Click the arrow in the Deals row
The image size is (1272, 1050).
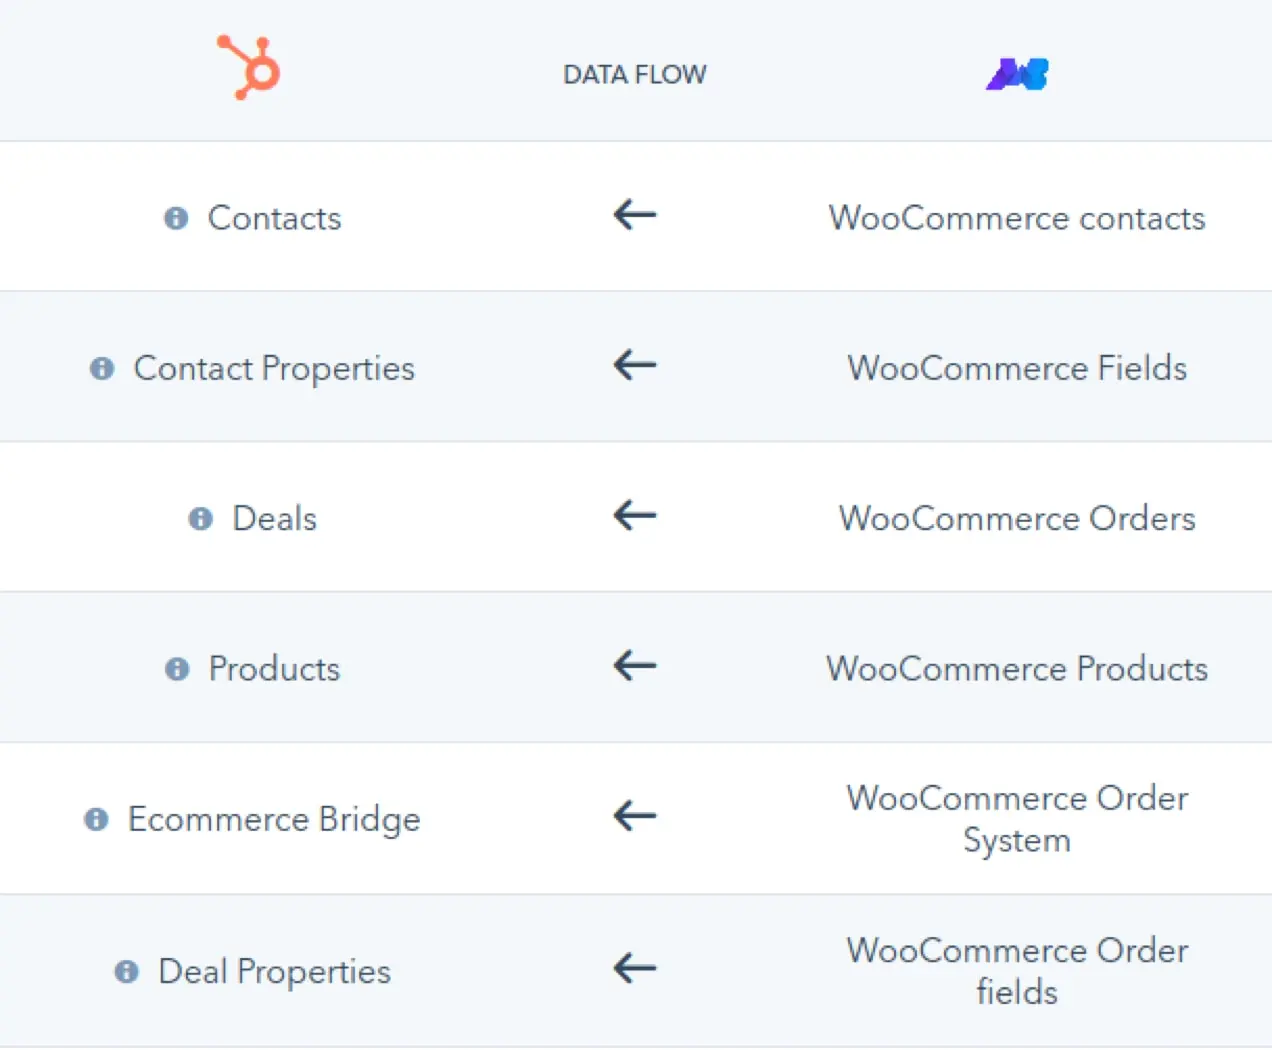[635, 515]
